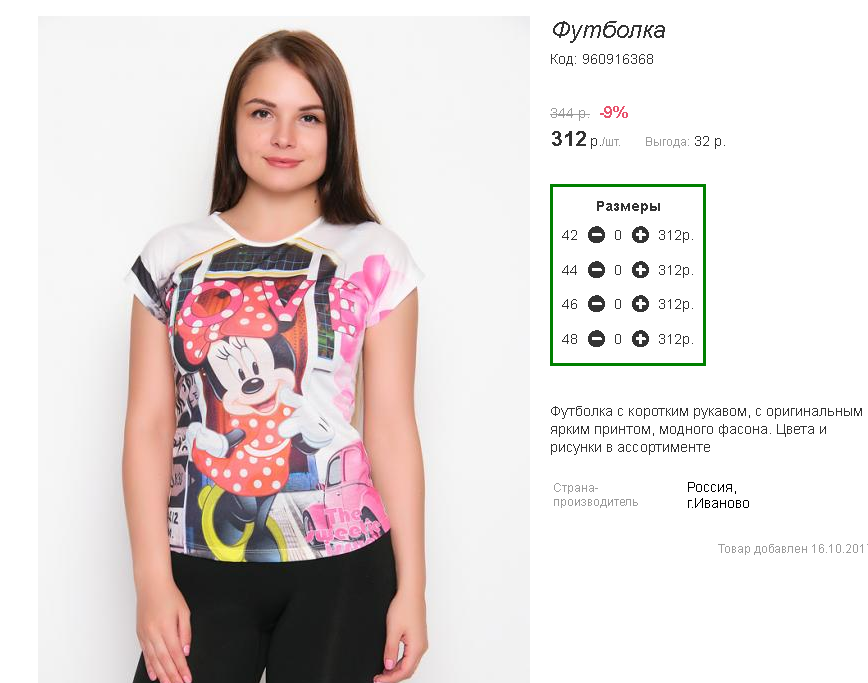The height and width of the screenshot is (683, 868).
Task: Click the Размеры heading
Action: tap(628, 206)
